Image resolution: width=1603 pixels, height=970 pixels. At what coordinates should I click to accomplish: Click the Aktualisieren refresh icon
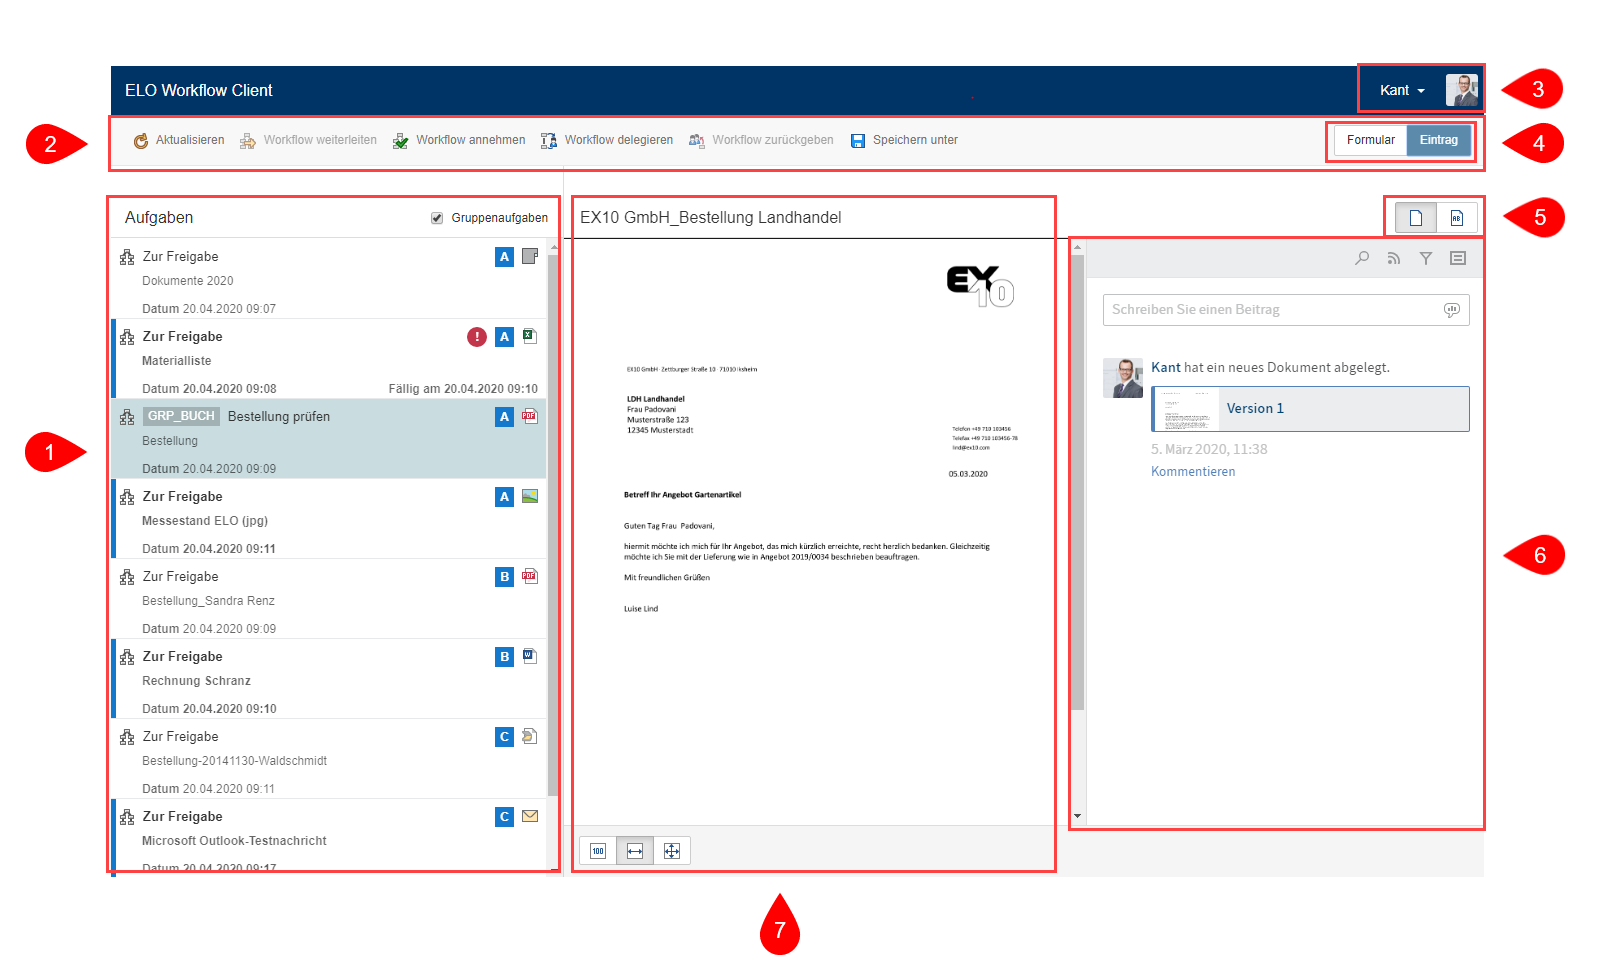tap(141, 141)
